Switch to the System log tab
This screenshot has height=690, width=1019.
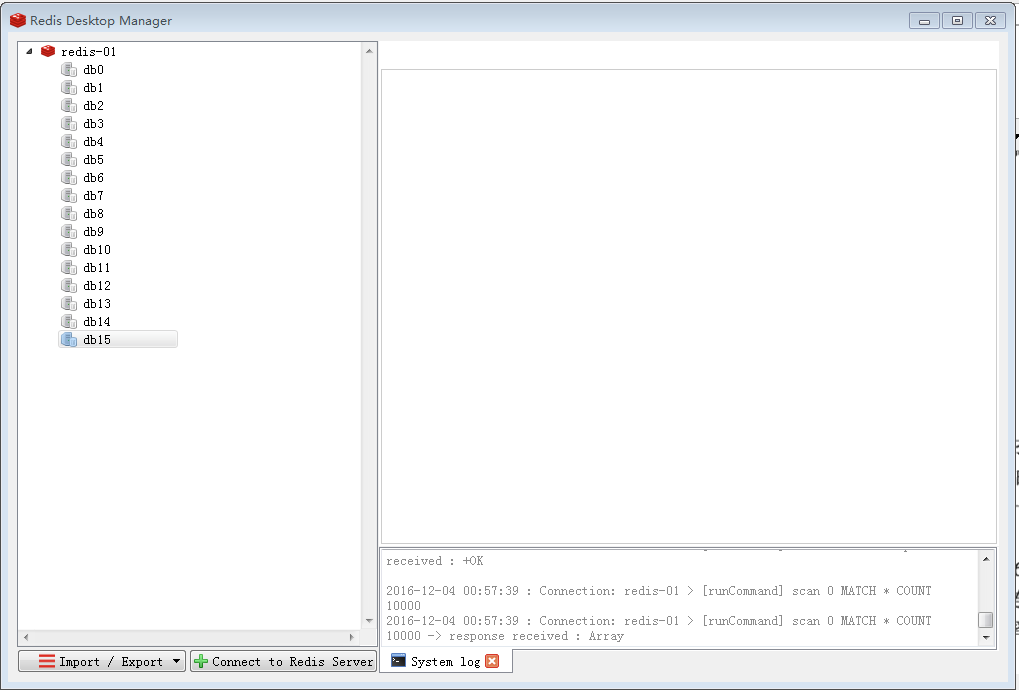[x=445, y=661]
